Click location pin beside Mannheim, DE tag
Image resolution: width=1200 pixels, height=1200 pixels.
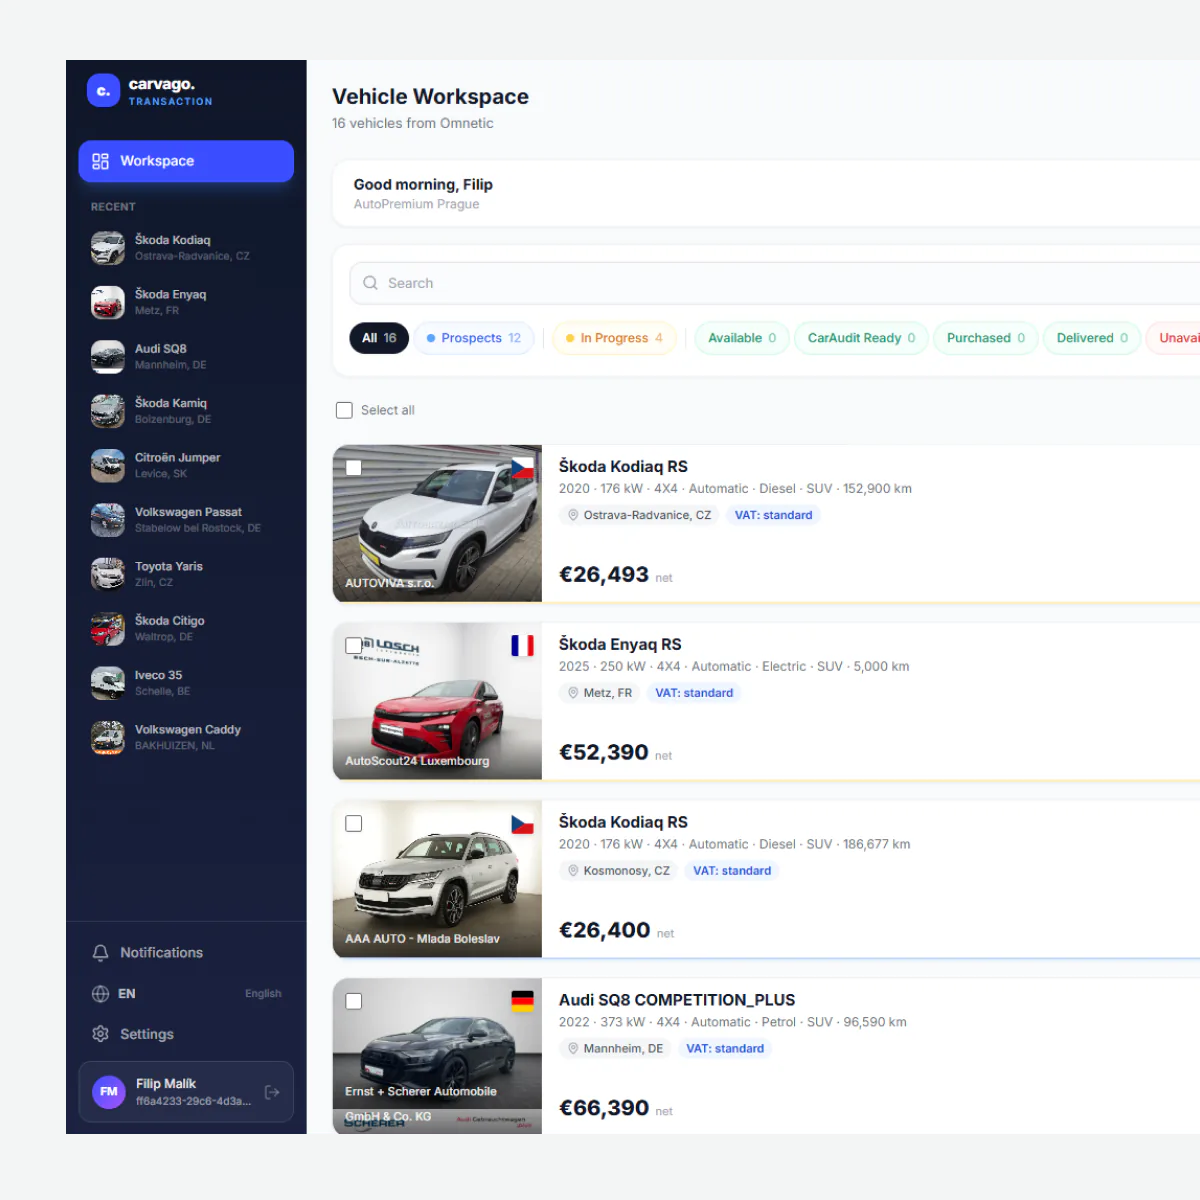[x=573, y=1049]
